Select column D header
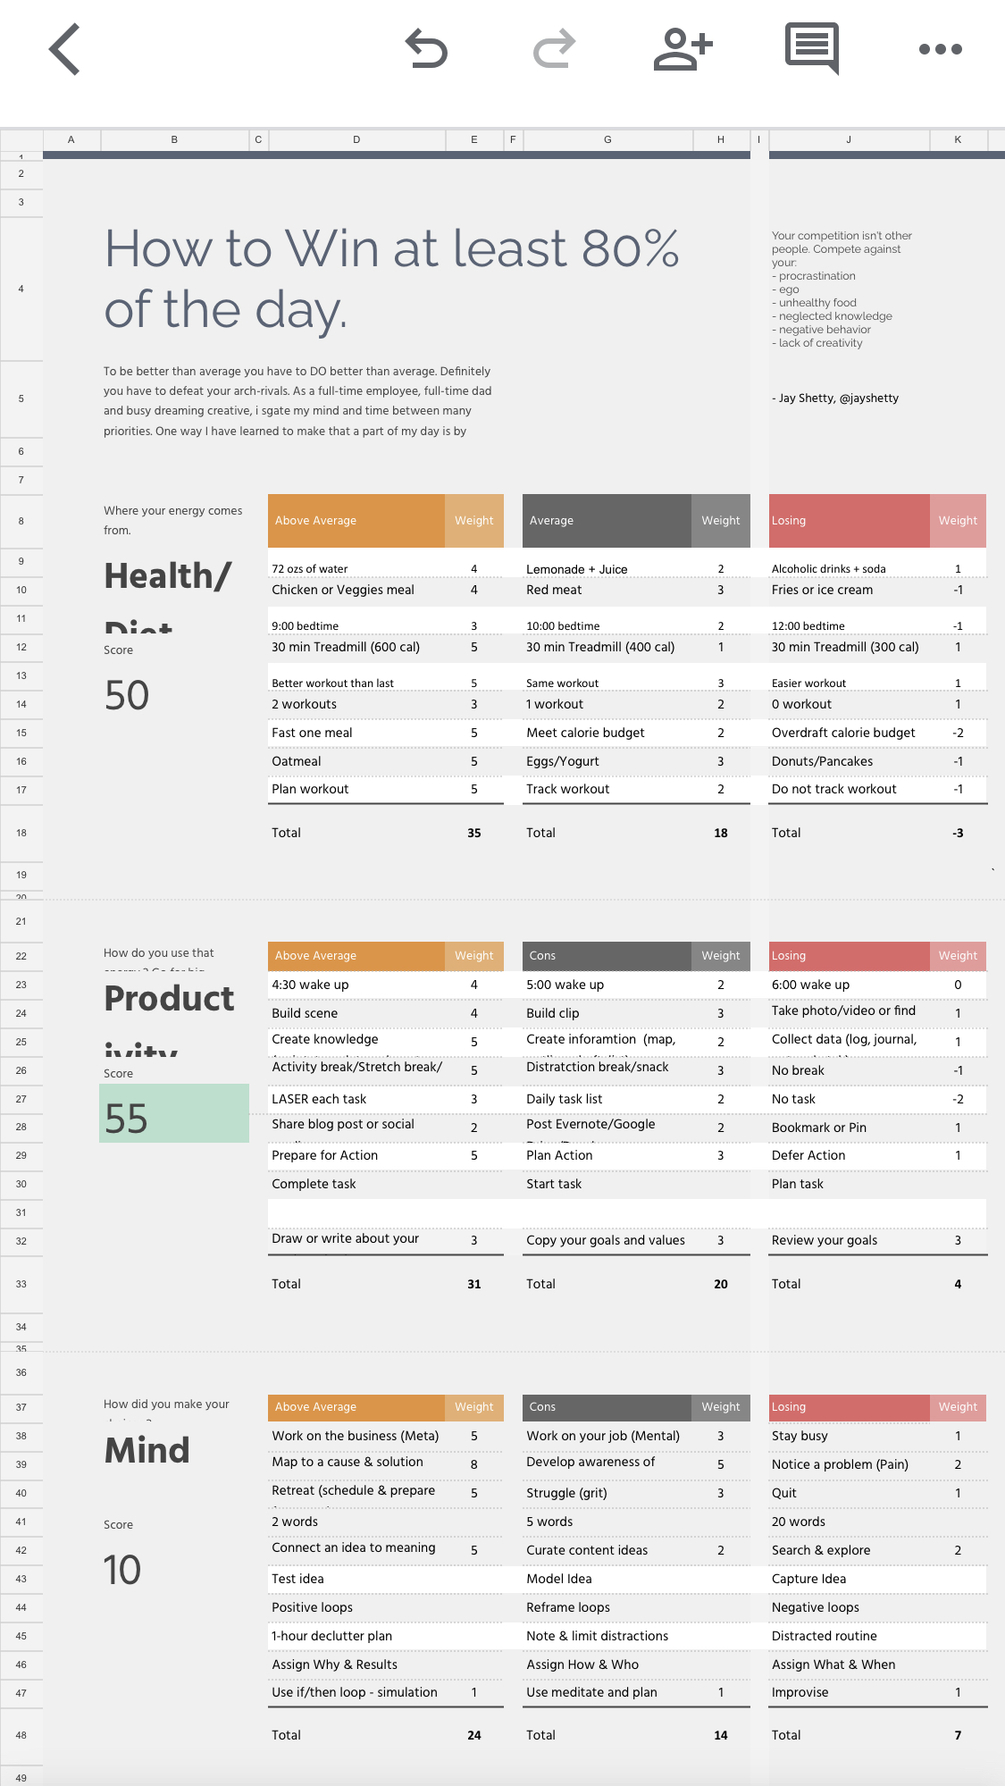 [x=356, y=140]
